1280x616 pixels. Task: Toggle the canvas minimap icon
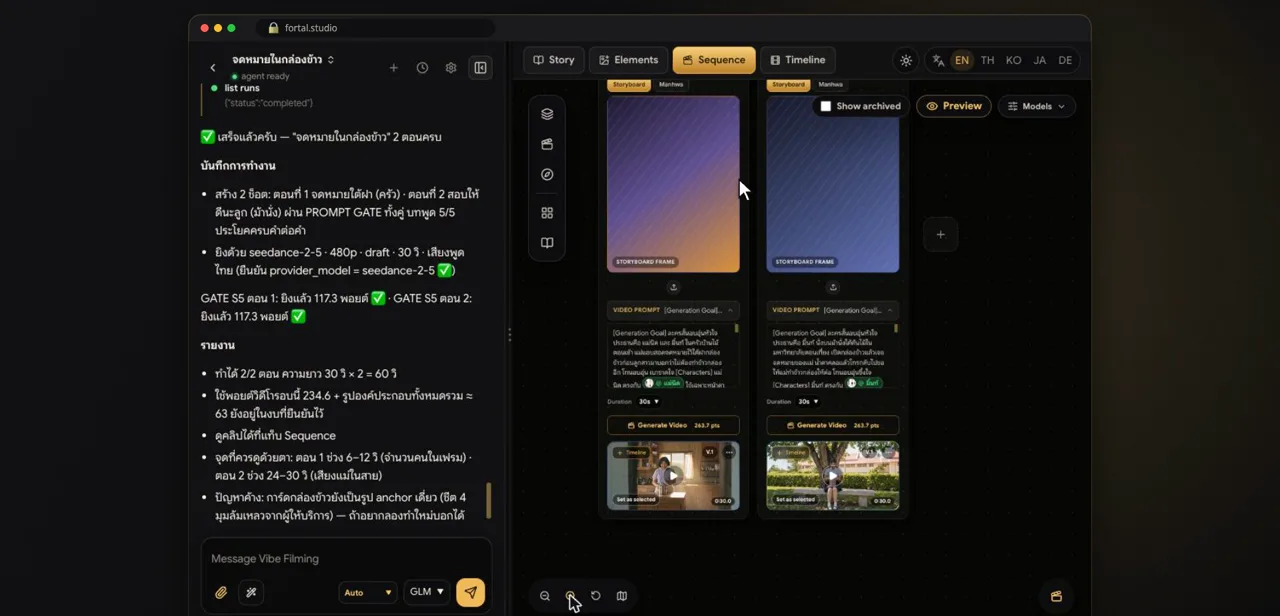click(x=622, y=596)
